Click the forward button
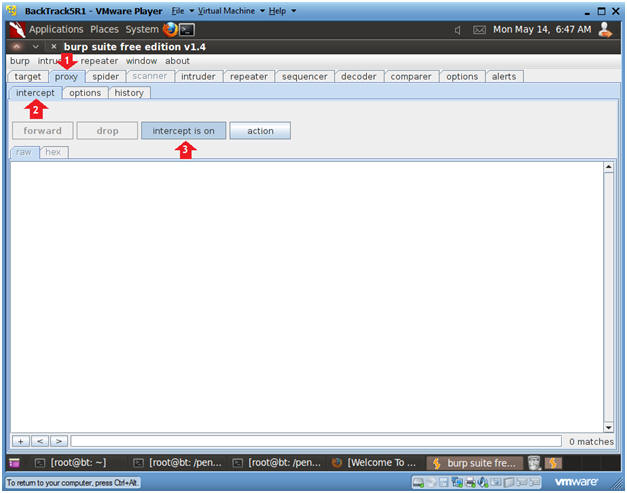627x493 pixels. coord(42,131)
